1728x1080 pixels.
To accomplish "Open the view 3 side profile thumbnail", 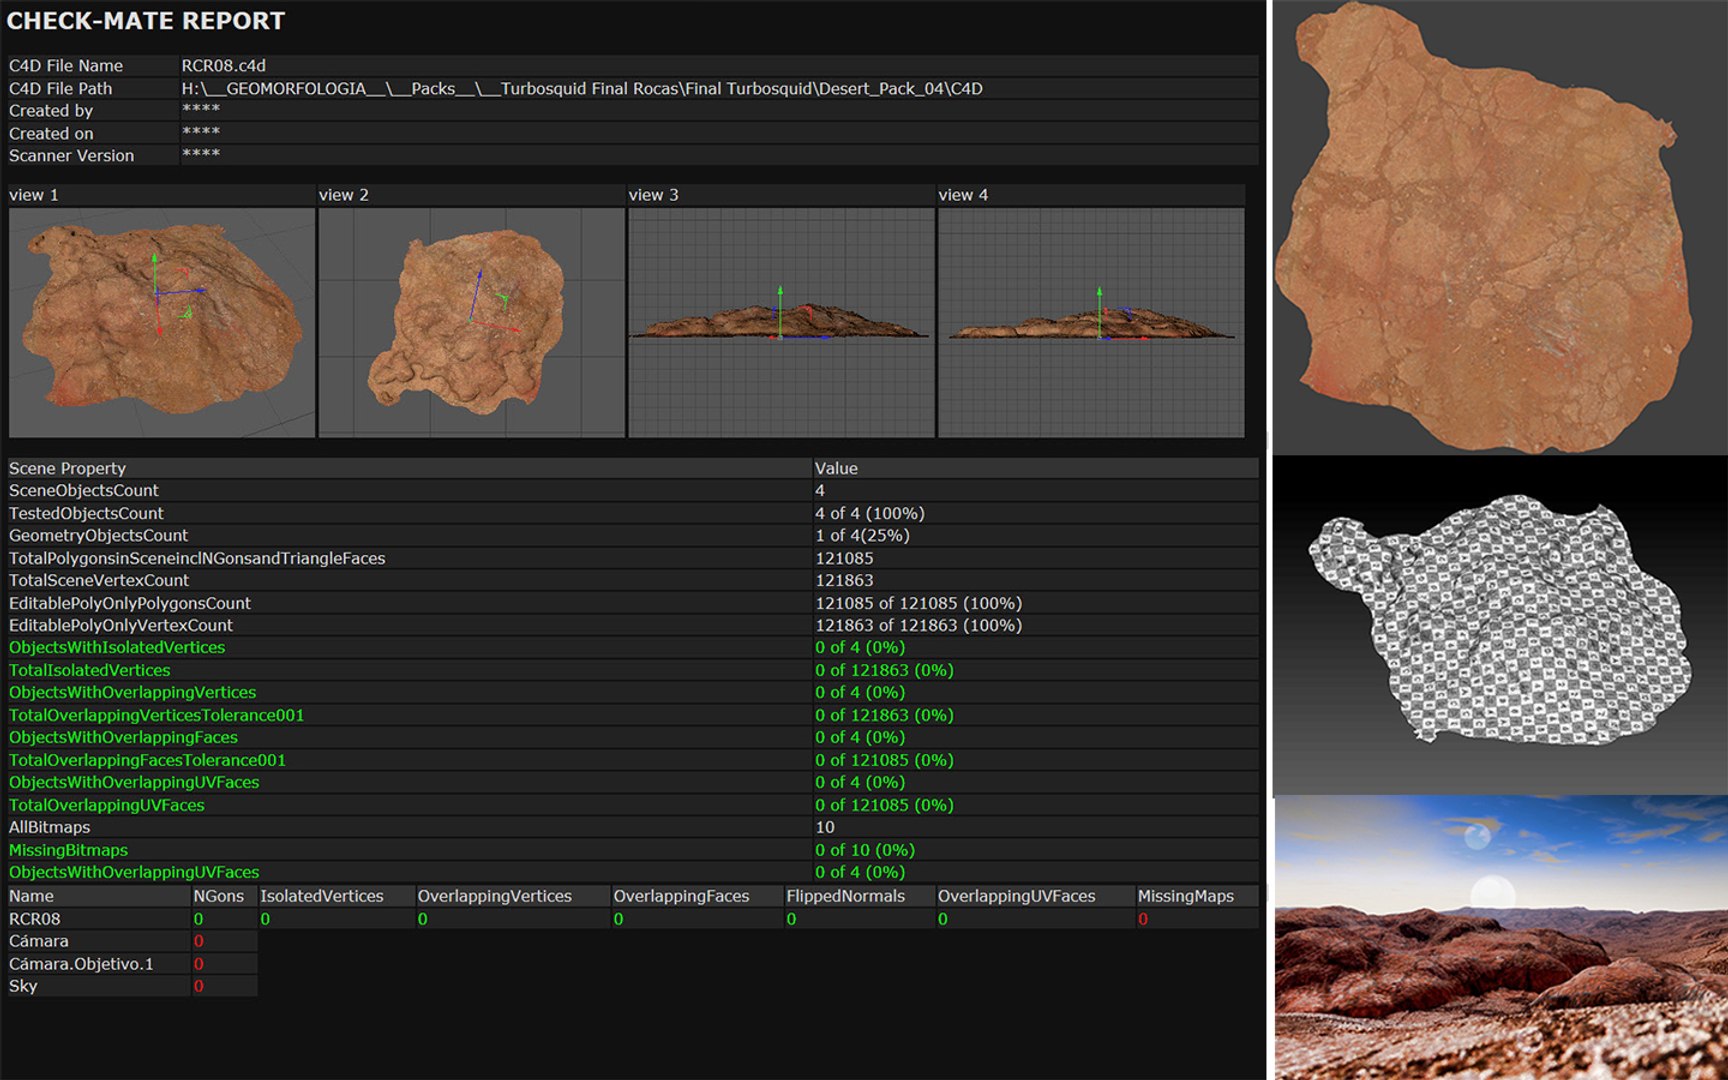I will click(x=782, y=322).
